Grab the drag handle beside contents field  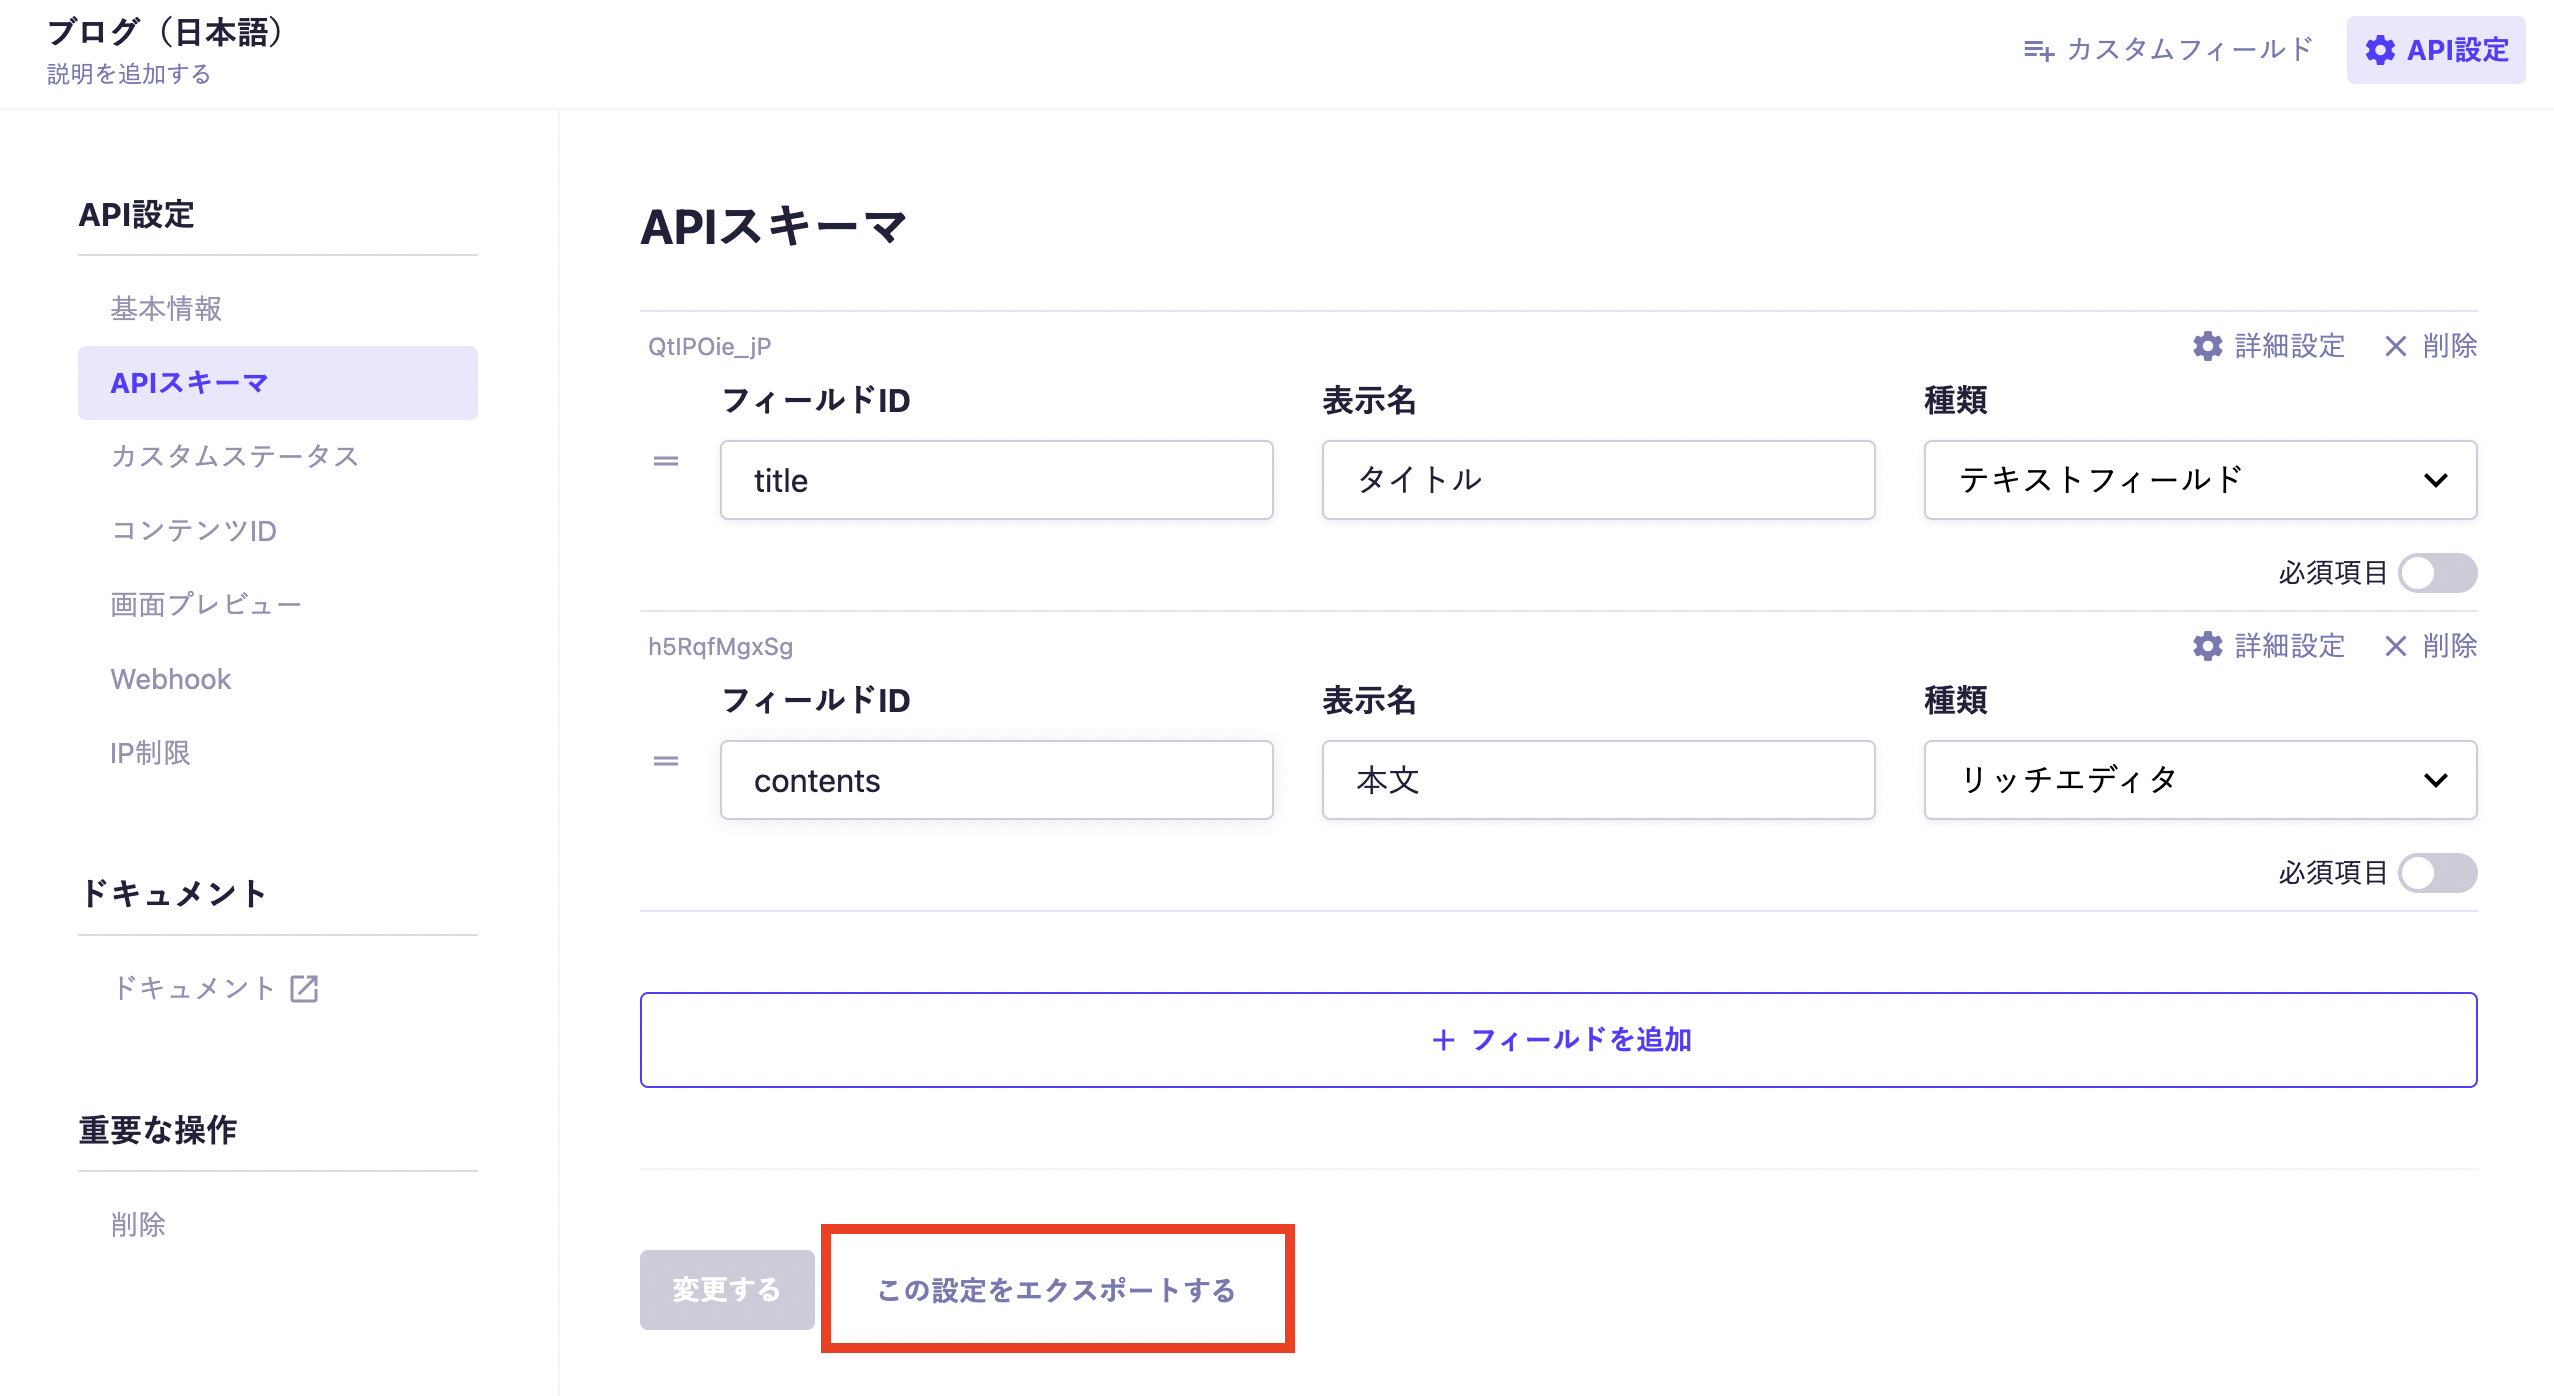point(666,761)
